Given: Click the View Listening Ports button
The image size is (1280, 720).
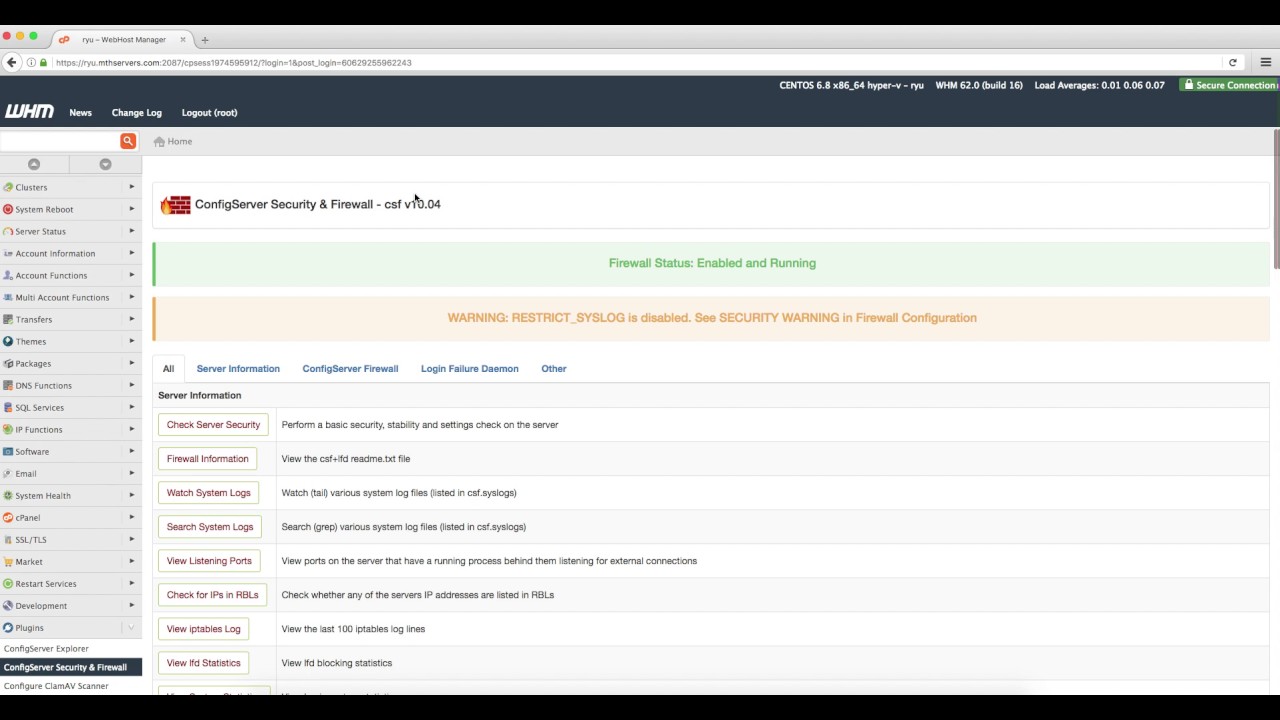Looking at the screenshot, I should point(209,561).
